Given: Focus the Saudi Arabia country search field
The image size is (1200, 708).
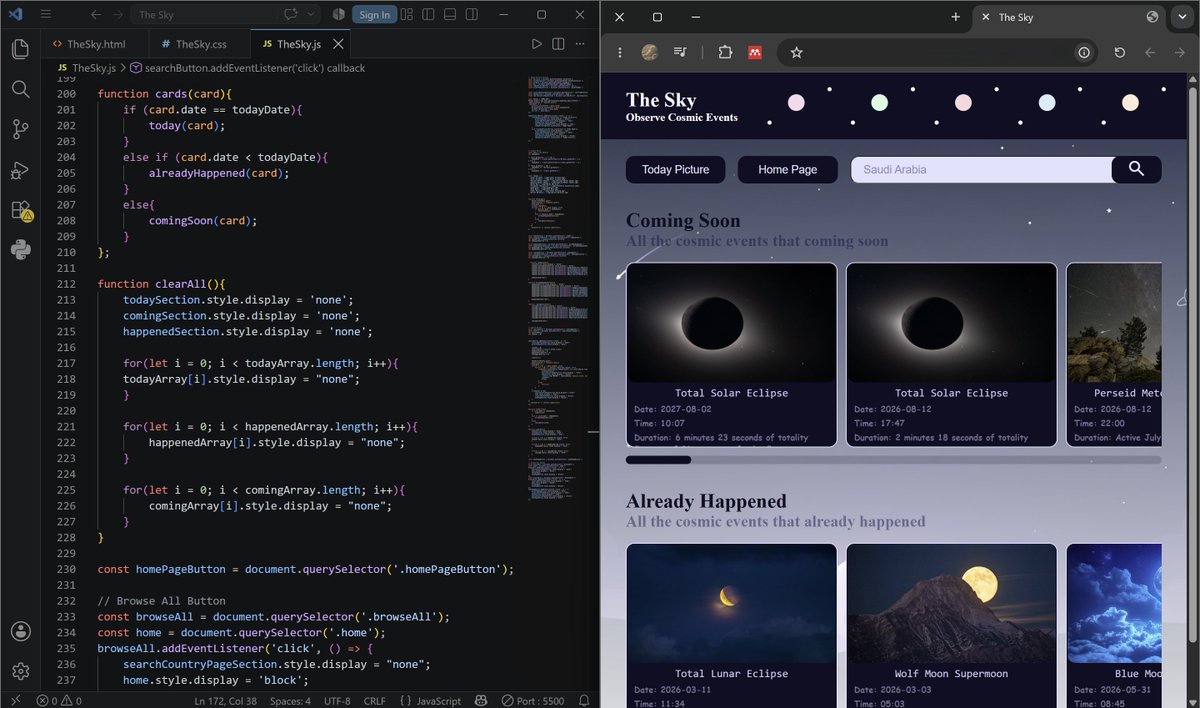Looking at the screenshot, I should pos(981,169).
